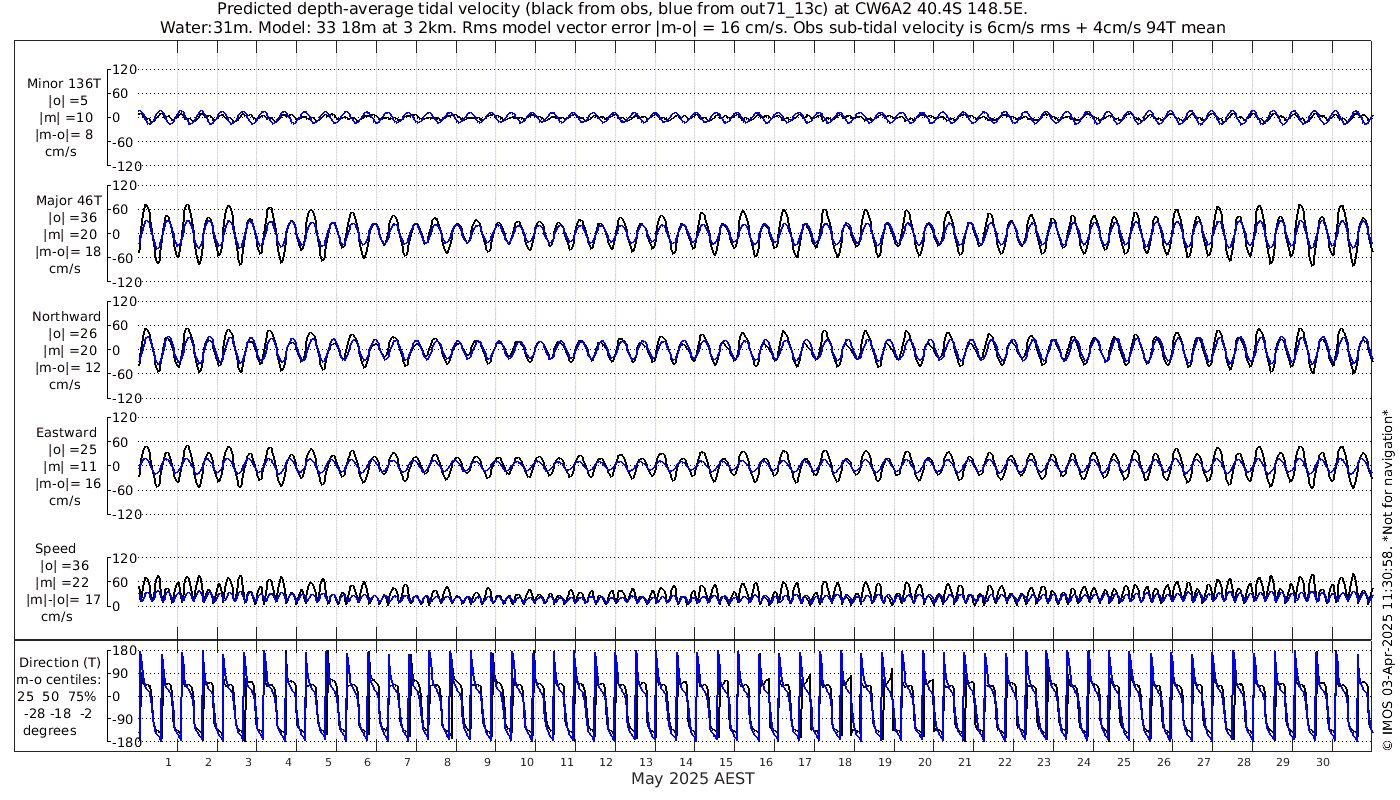Image resolution: width=1400 pixels, height=800 pixels.
Task: Click day 1 on the date axis
Action: [169, 762]
